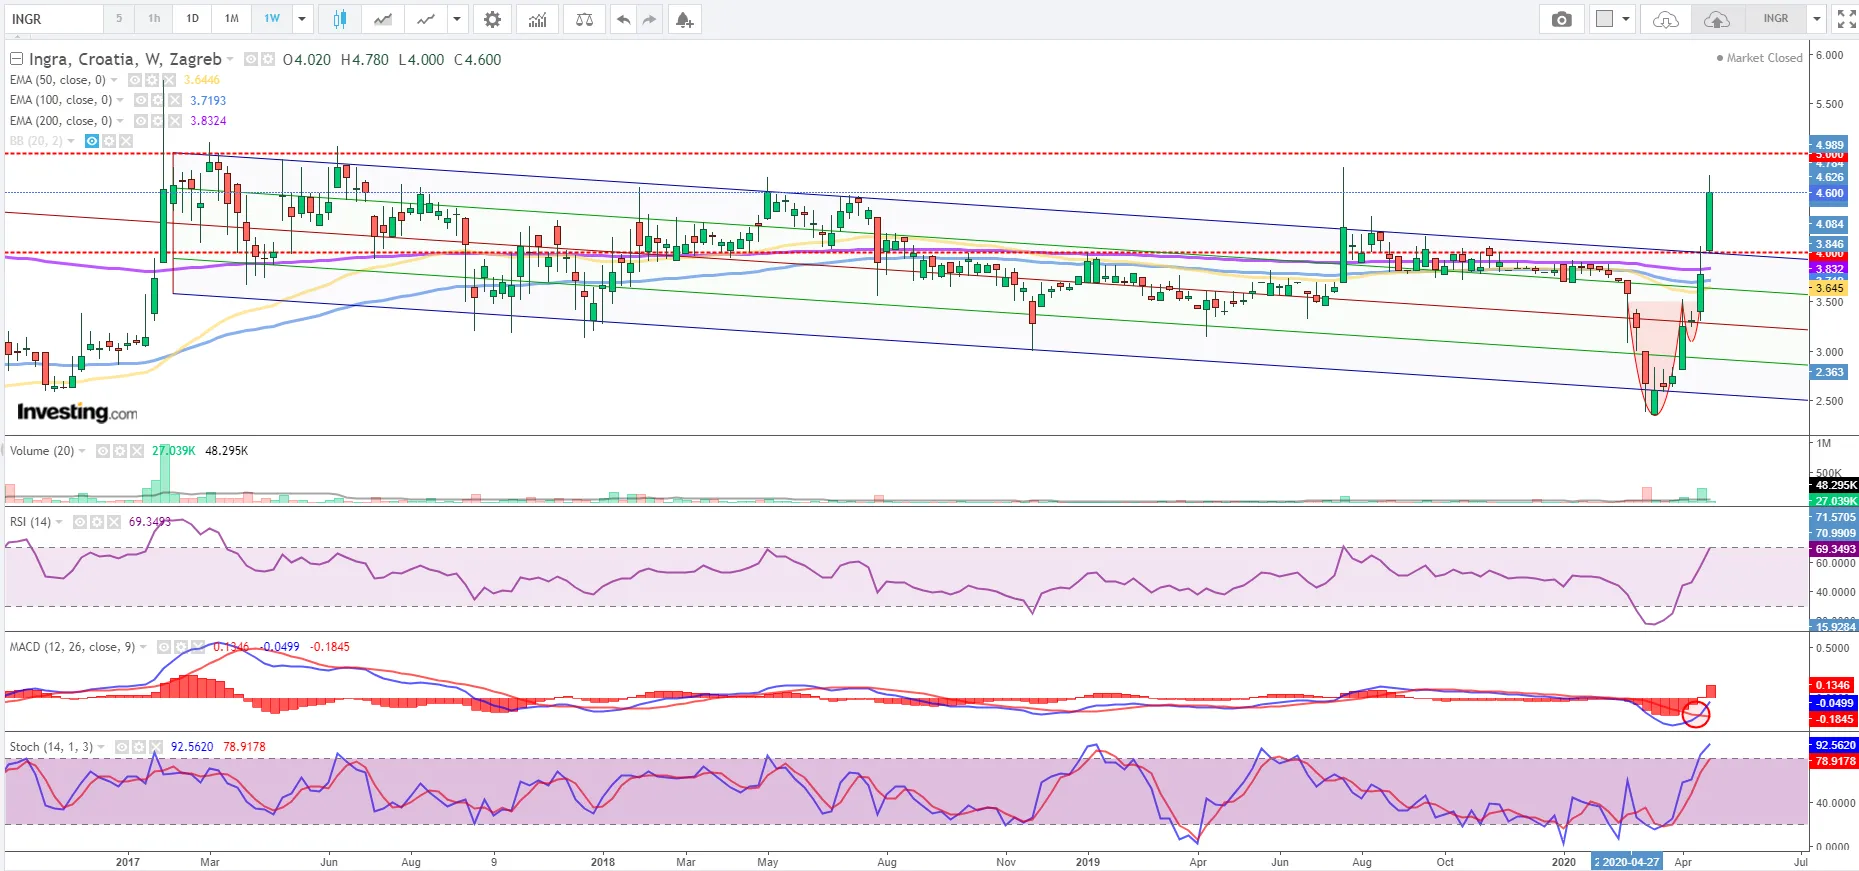The width and height of the screenshot is (1859, 871).
Task: Take a chart snapshot with camera
Action: coord(1561,19)
